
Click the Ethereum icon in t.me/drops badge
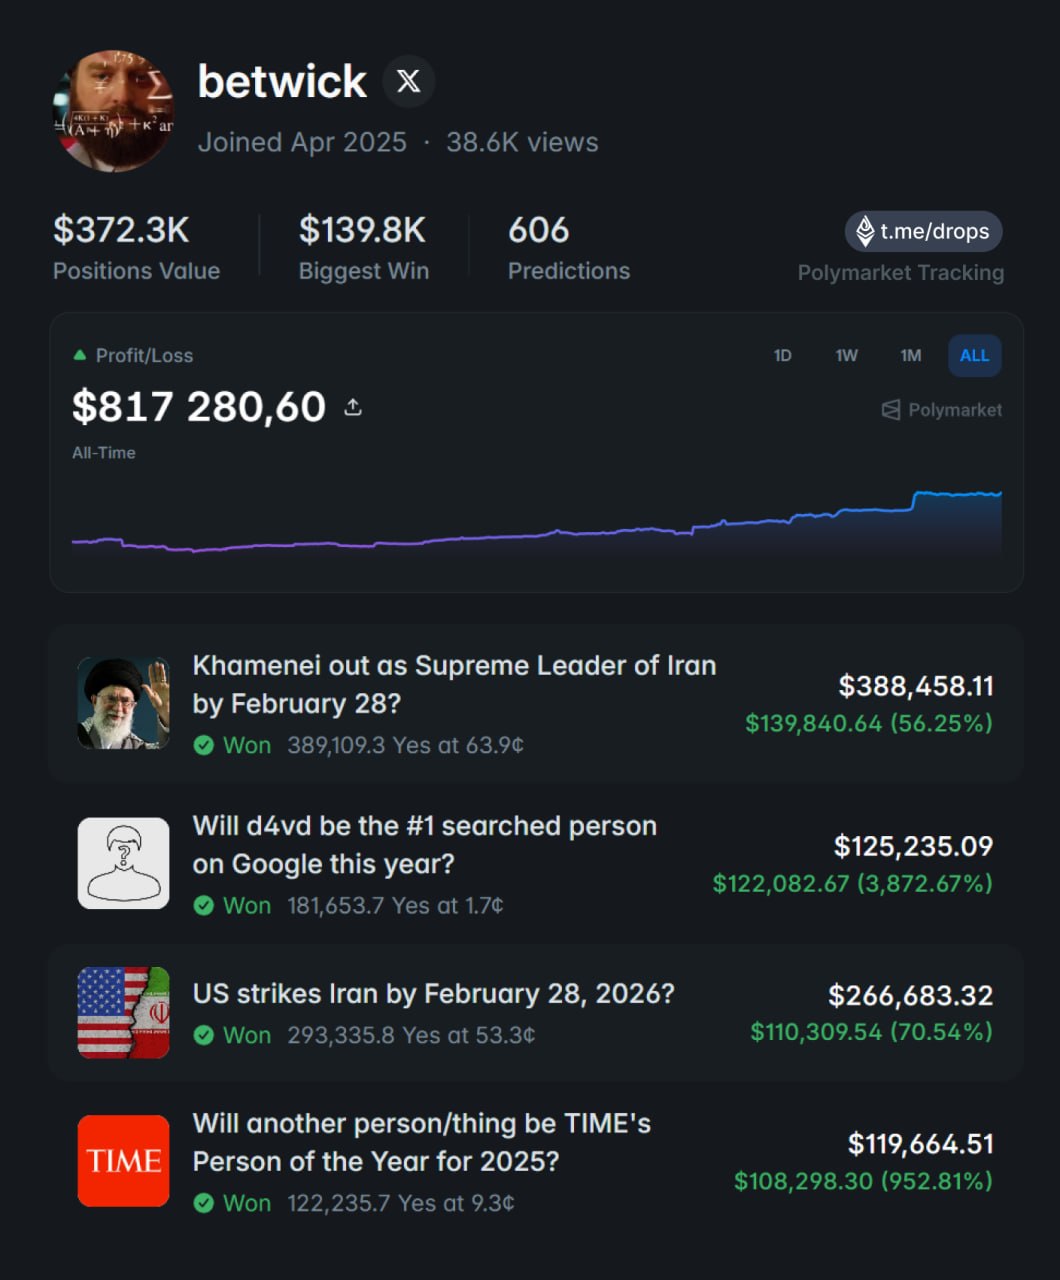(x=865, y=231)
